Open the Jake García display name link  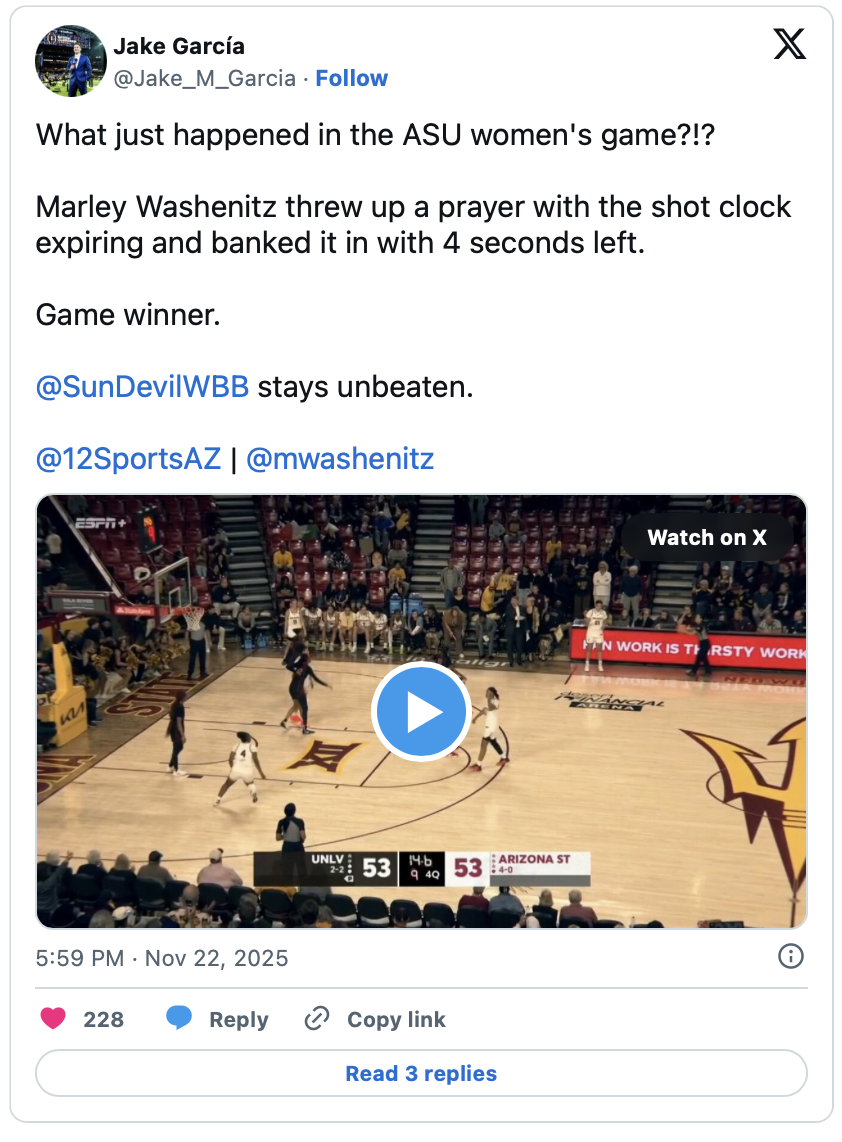tap(179, 46)
